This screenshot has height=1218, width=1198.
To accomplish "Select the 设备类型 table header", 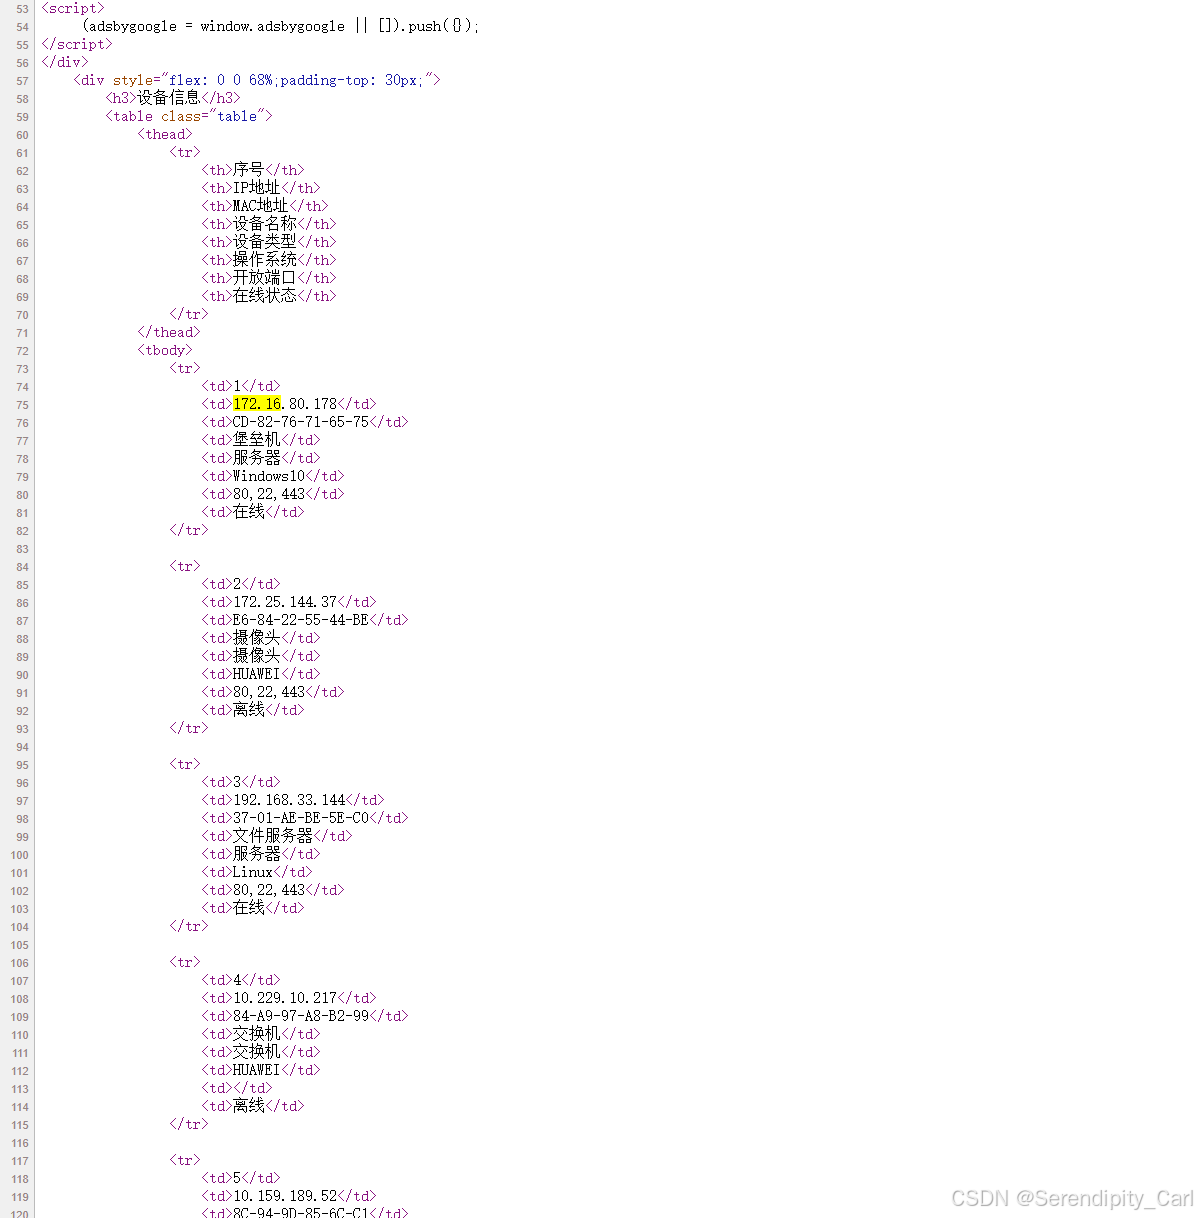I will [265, 242].
